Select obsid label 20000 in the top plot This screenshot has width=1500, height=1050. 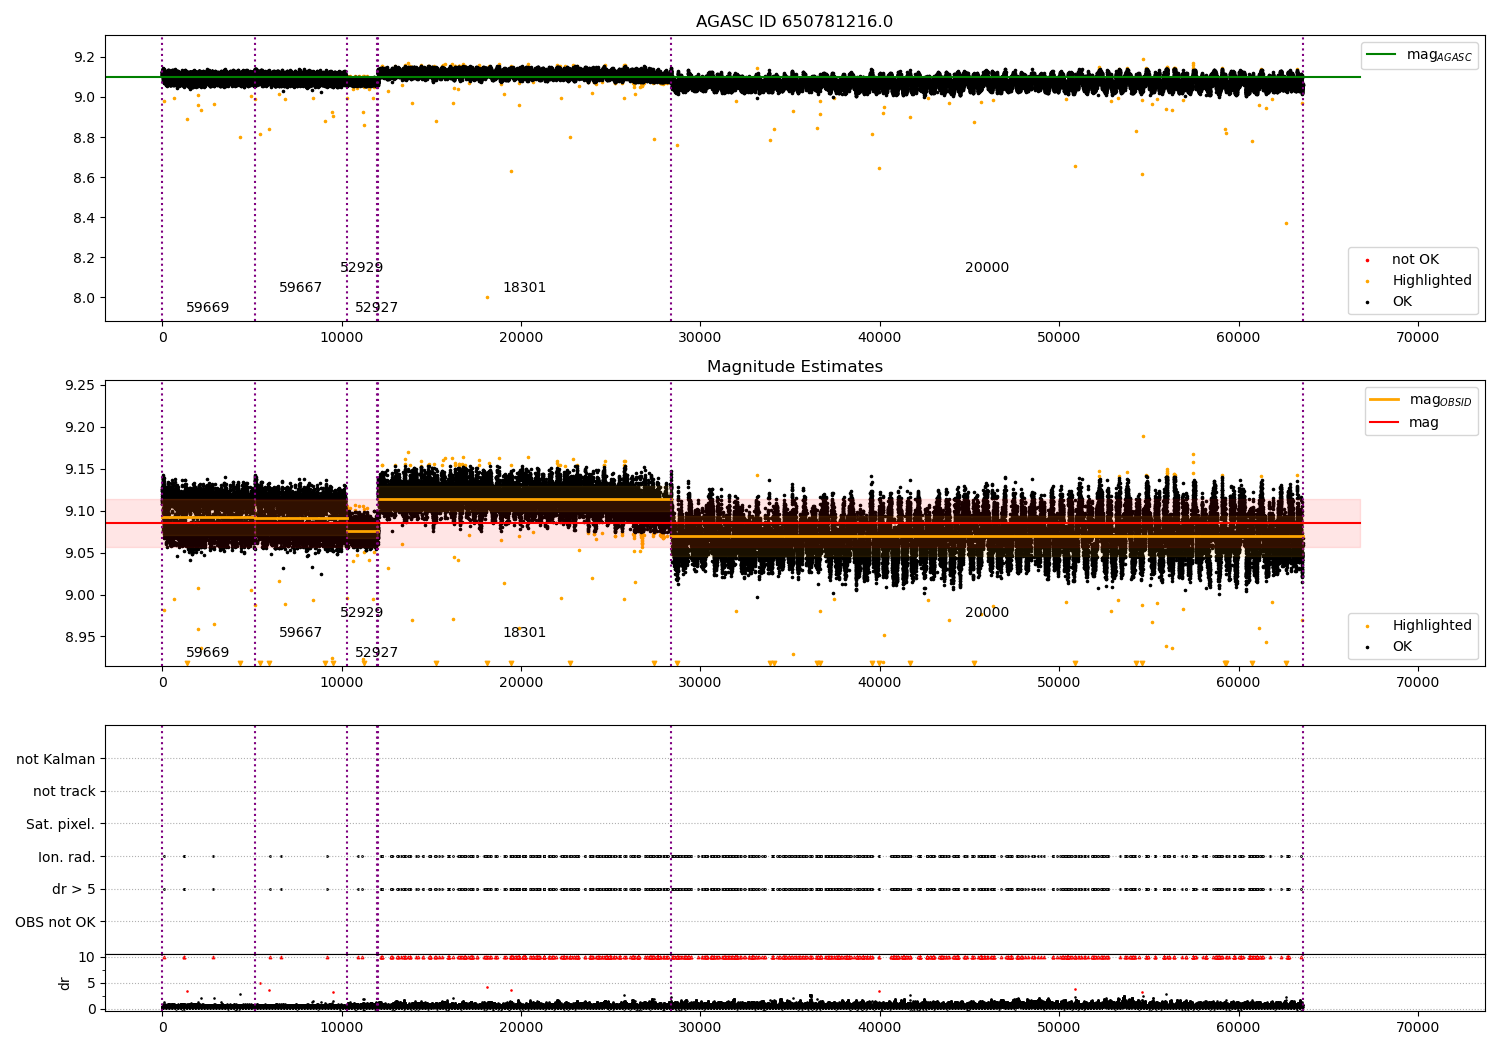tap(987, 268)
